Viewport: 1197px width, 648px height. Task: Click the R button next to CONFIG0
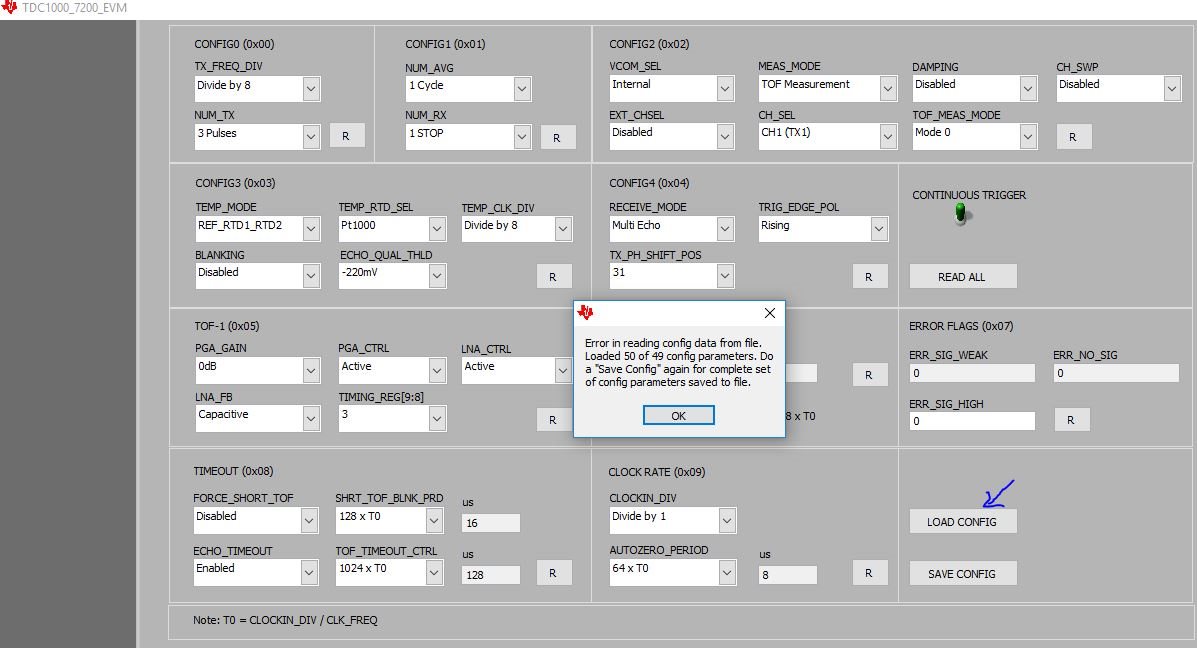click(347, 135)
